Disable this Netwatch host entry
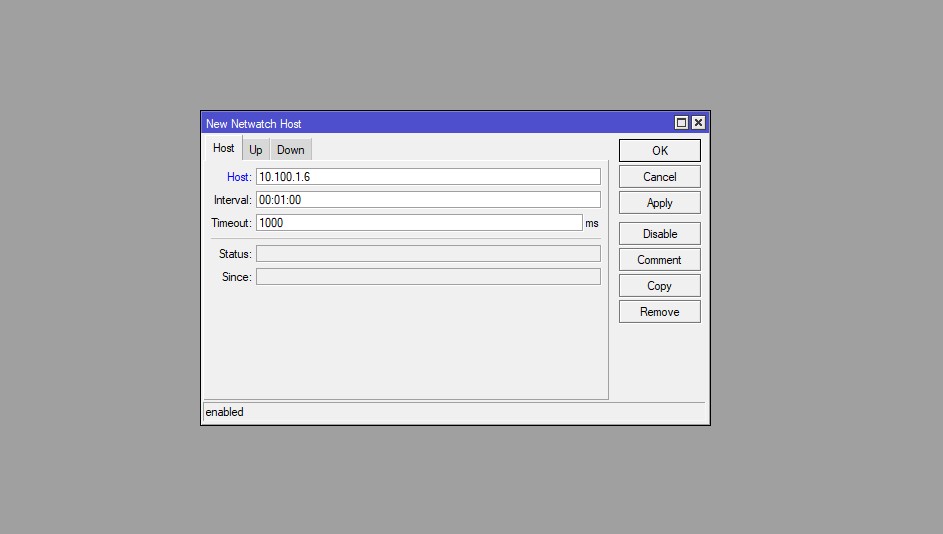The width and height of the screenshot is (943, 534). (659, 234)
